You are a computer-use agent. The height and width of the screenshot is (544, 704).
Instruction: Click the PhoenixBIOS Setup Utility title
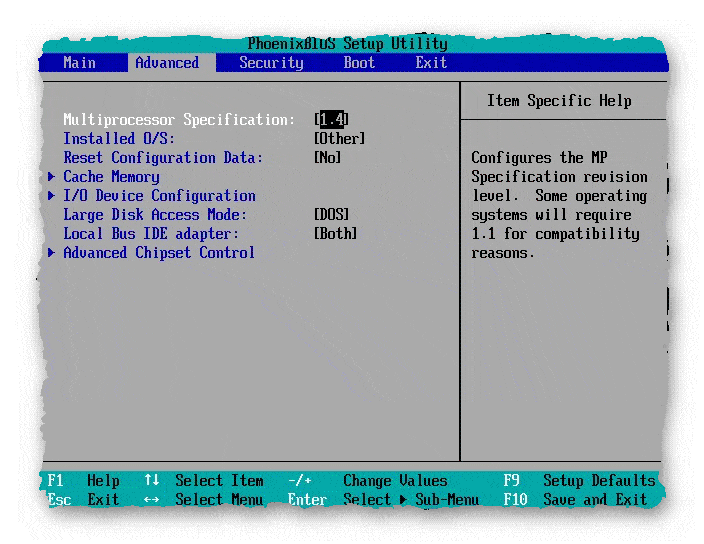348,44
